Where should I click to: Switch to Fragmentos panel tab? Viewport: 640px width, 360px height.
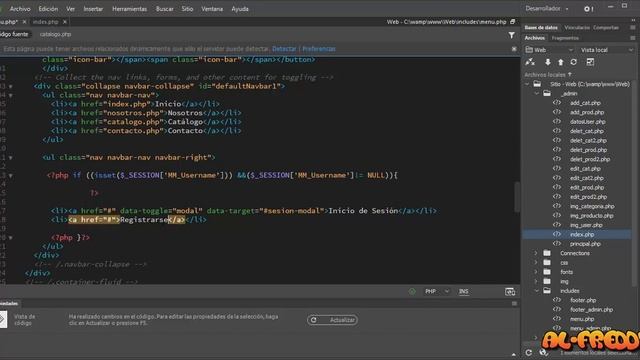(x=565, y=38)
